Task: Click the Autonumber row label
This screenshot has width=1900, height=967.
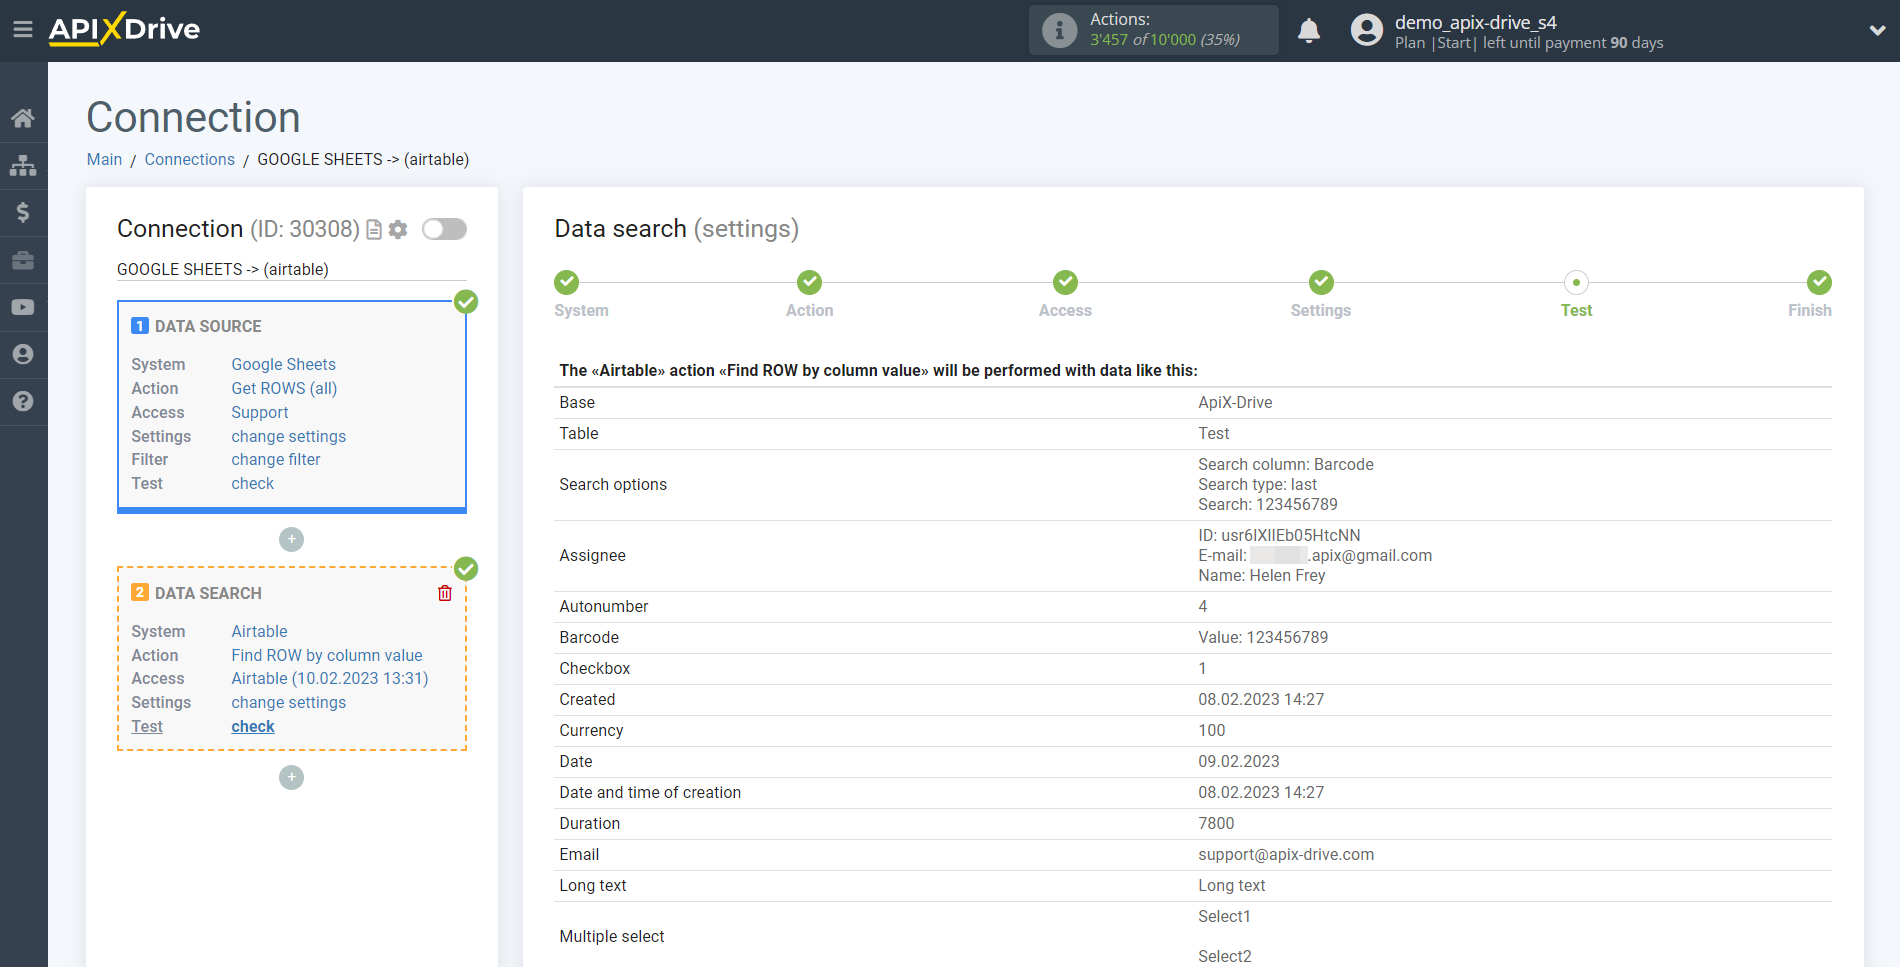Action: [603, 606]
